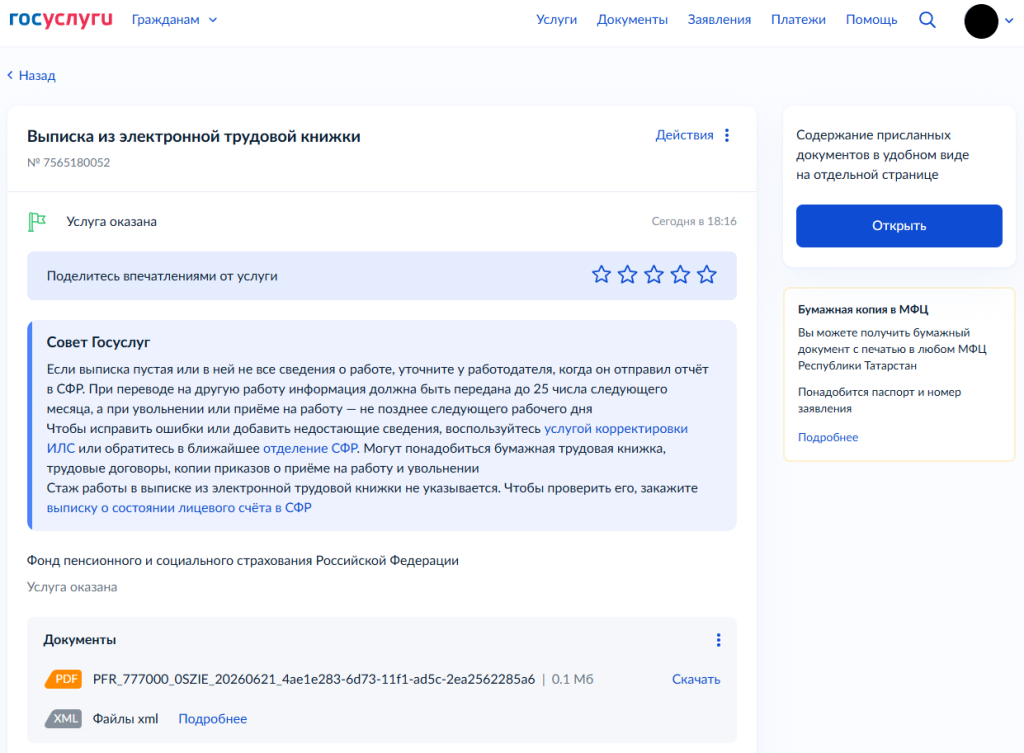Click the 0.1 Мб file size
Image resolution: width=1024 pixels, height=753 pixels.
tap(572, 679)
